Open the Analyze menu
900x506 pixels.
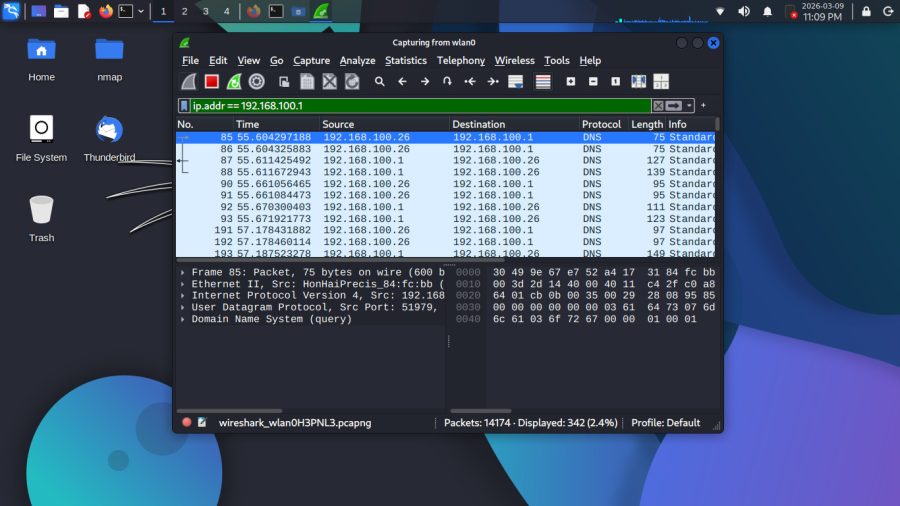point(357,61)
